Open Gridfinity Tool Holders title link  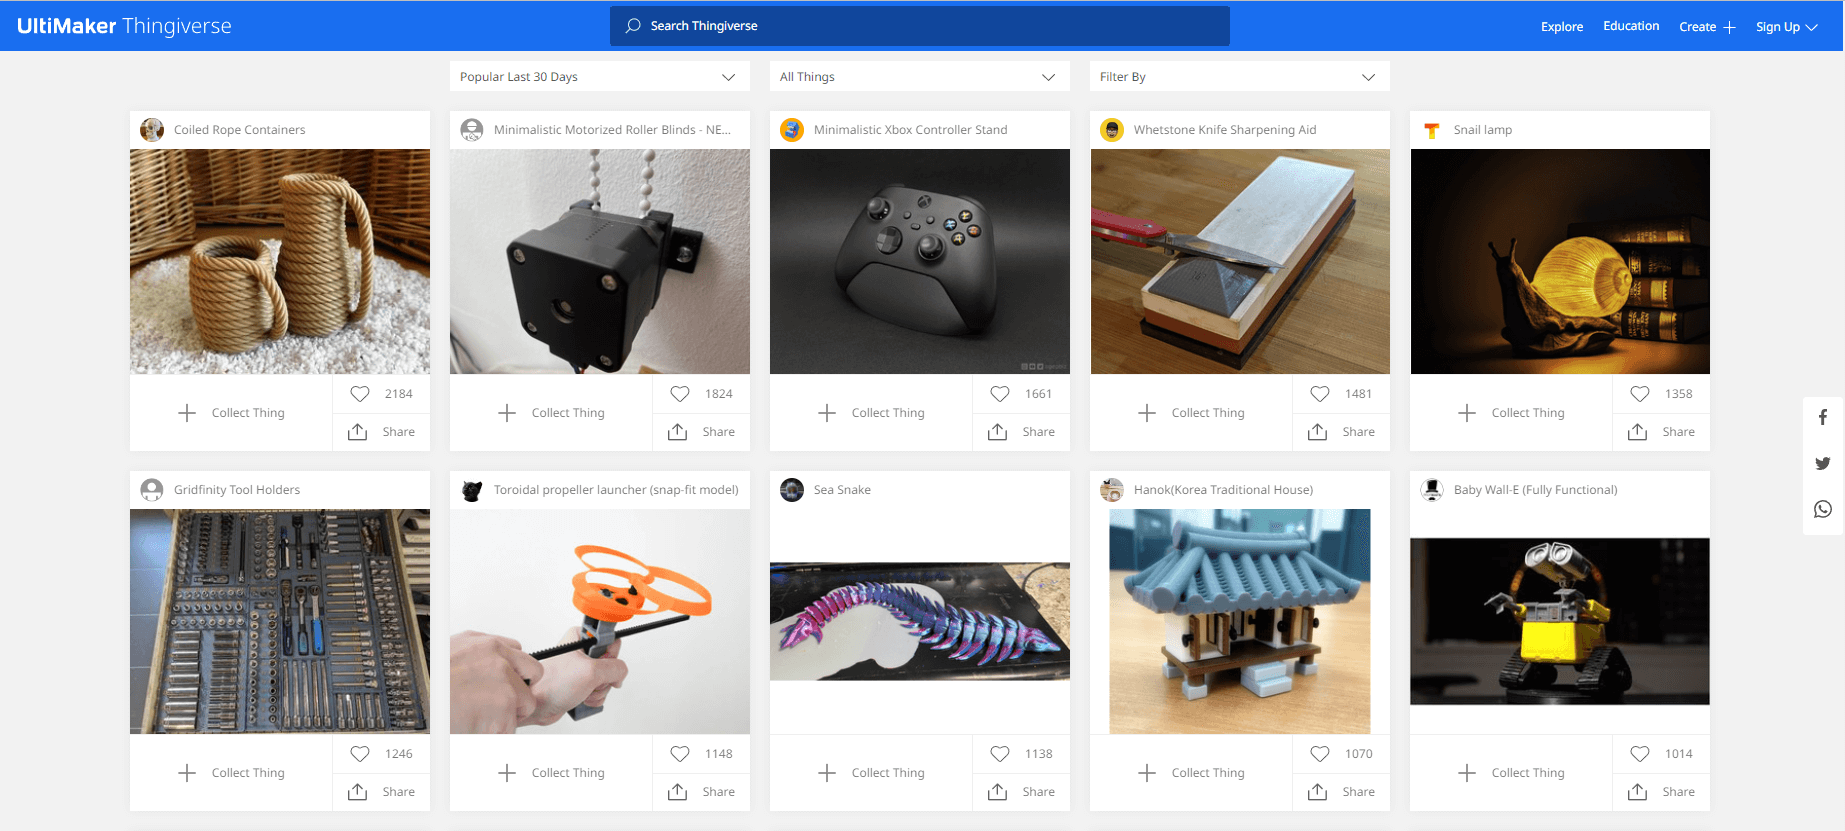(237, 490)
